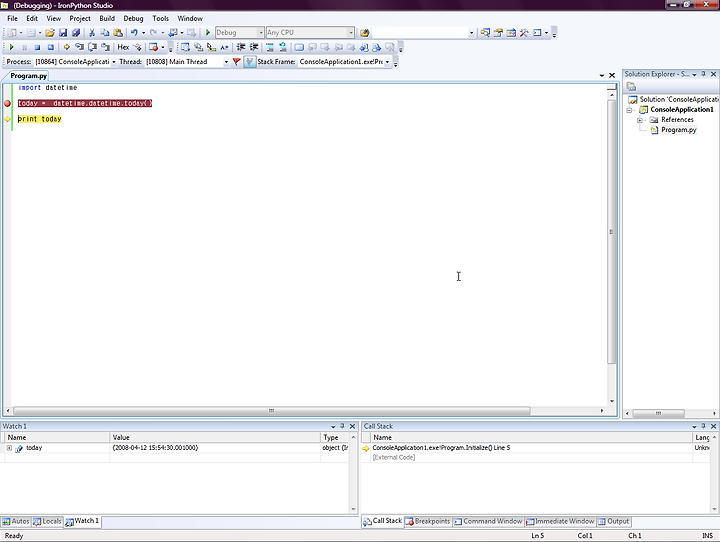Click inside the Find text input field

click(419, 33)
